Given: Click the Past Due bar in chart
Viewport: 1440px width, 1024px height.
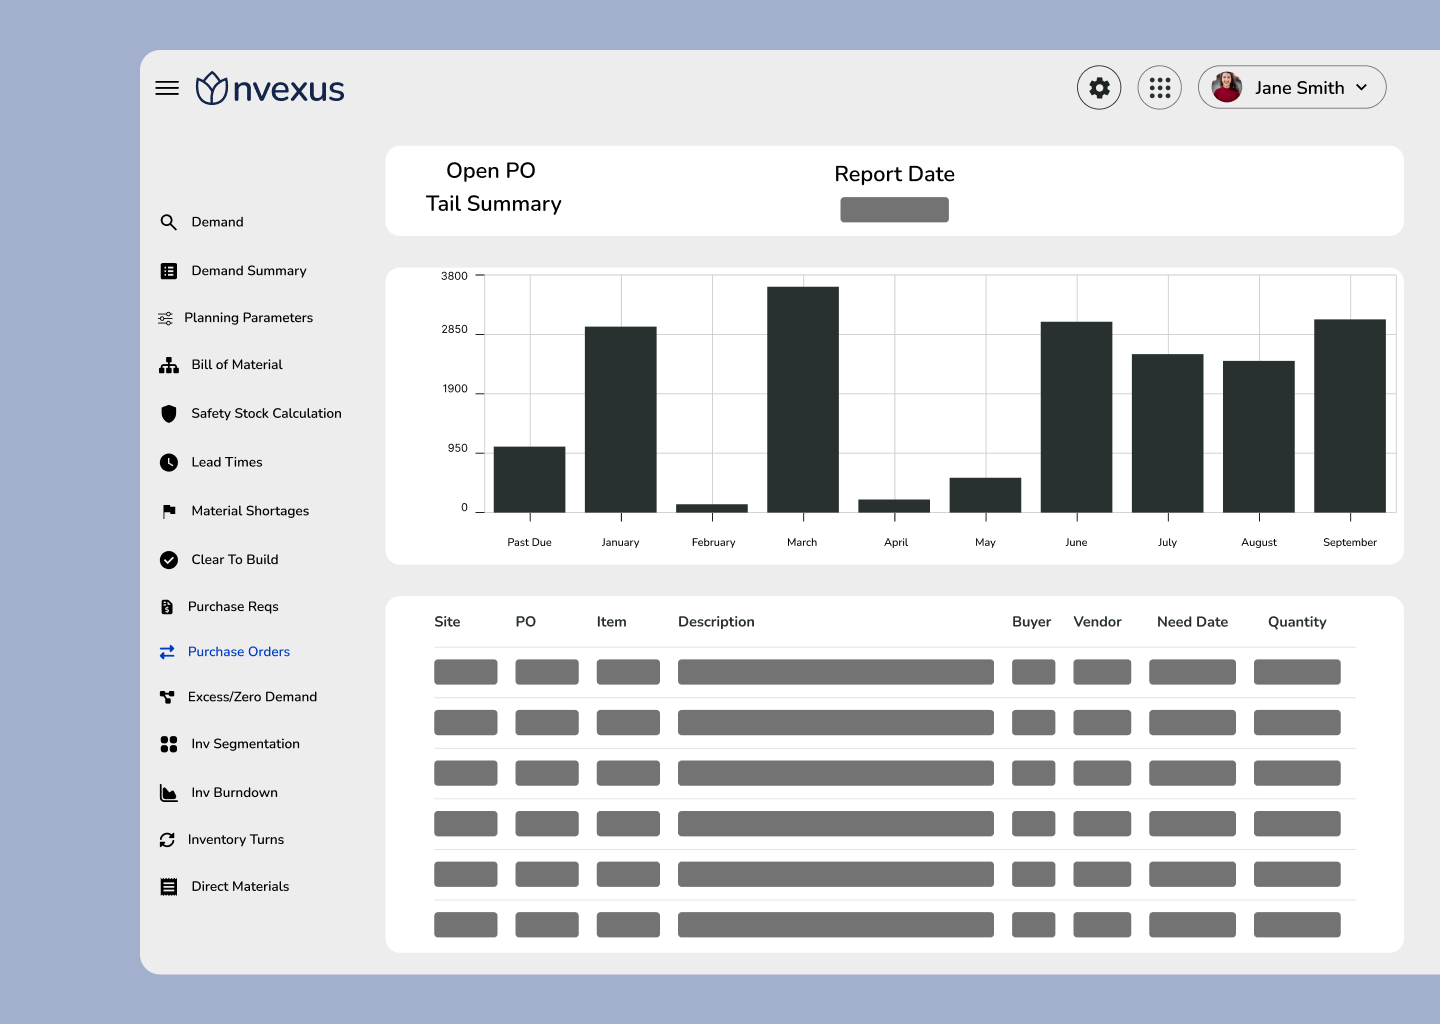Looking at the screenshot, I should [529, 480].
